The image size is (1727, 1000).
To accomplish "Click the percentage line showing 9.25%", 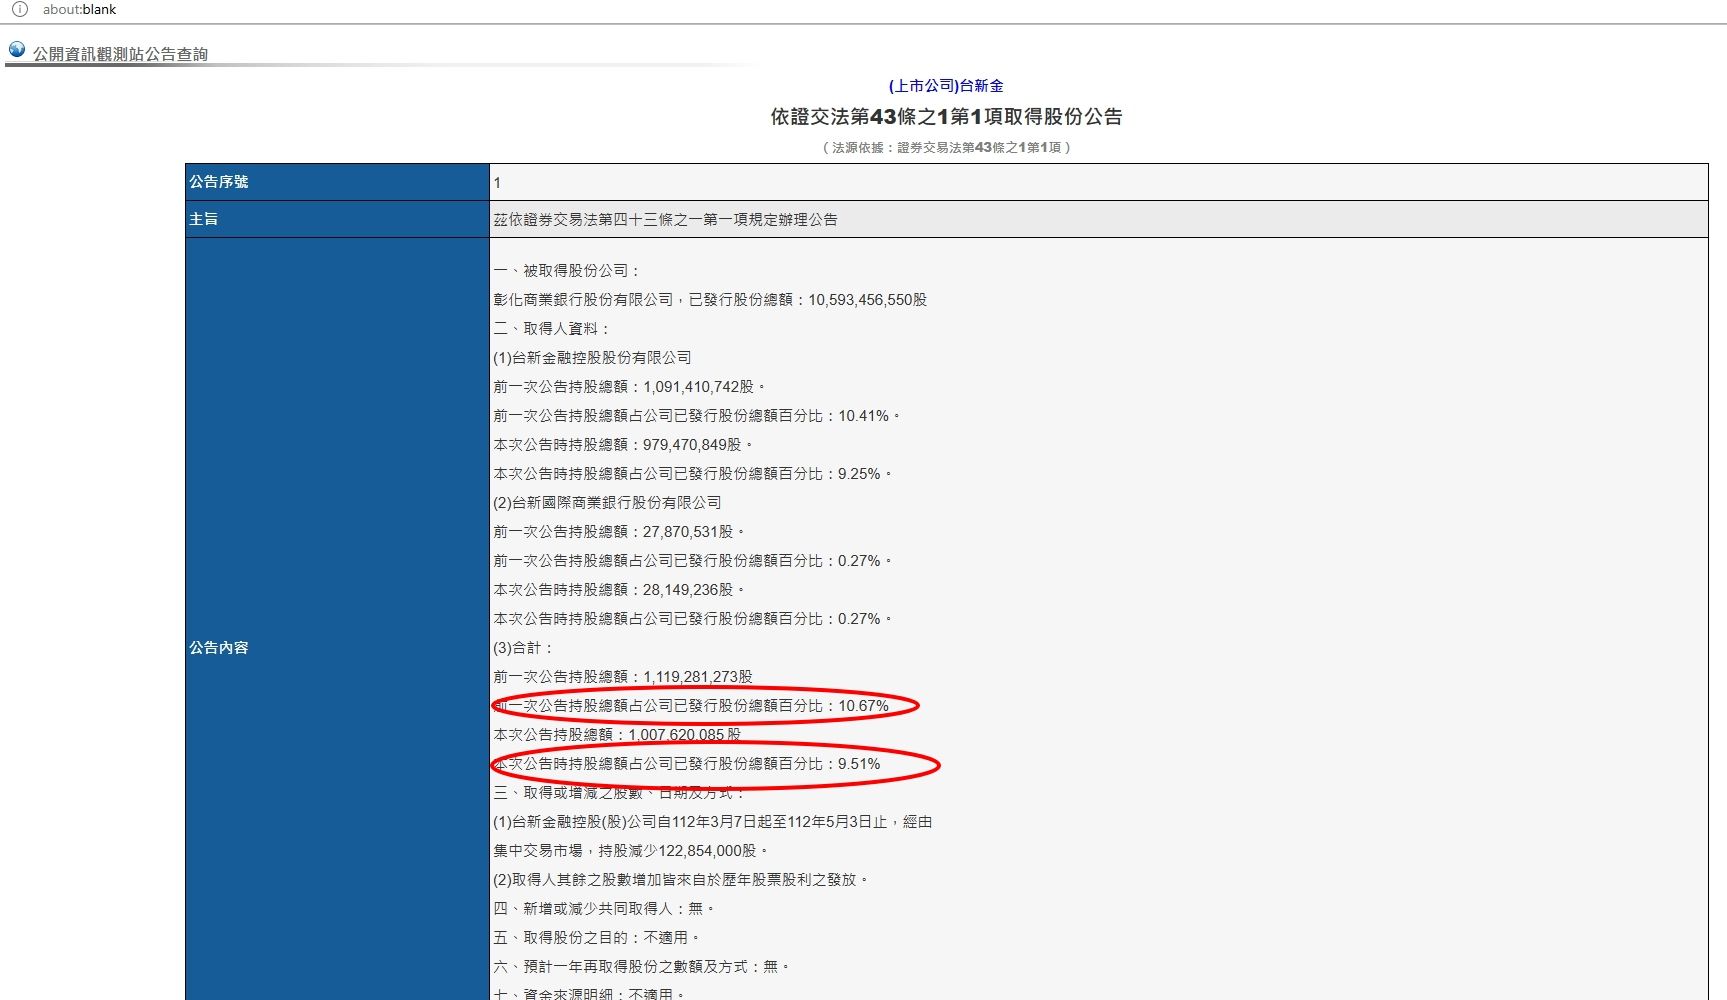I will pyautogui.click(x=693, y=473).
